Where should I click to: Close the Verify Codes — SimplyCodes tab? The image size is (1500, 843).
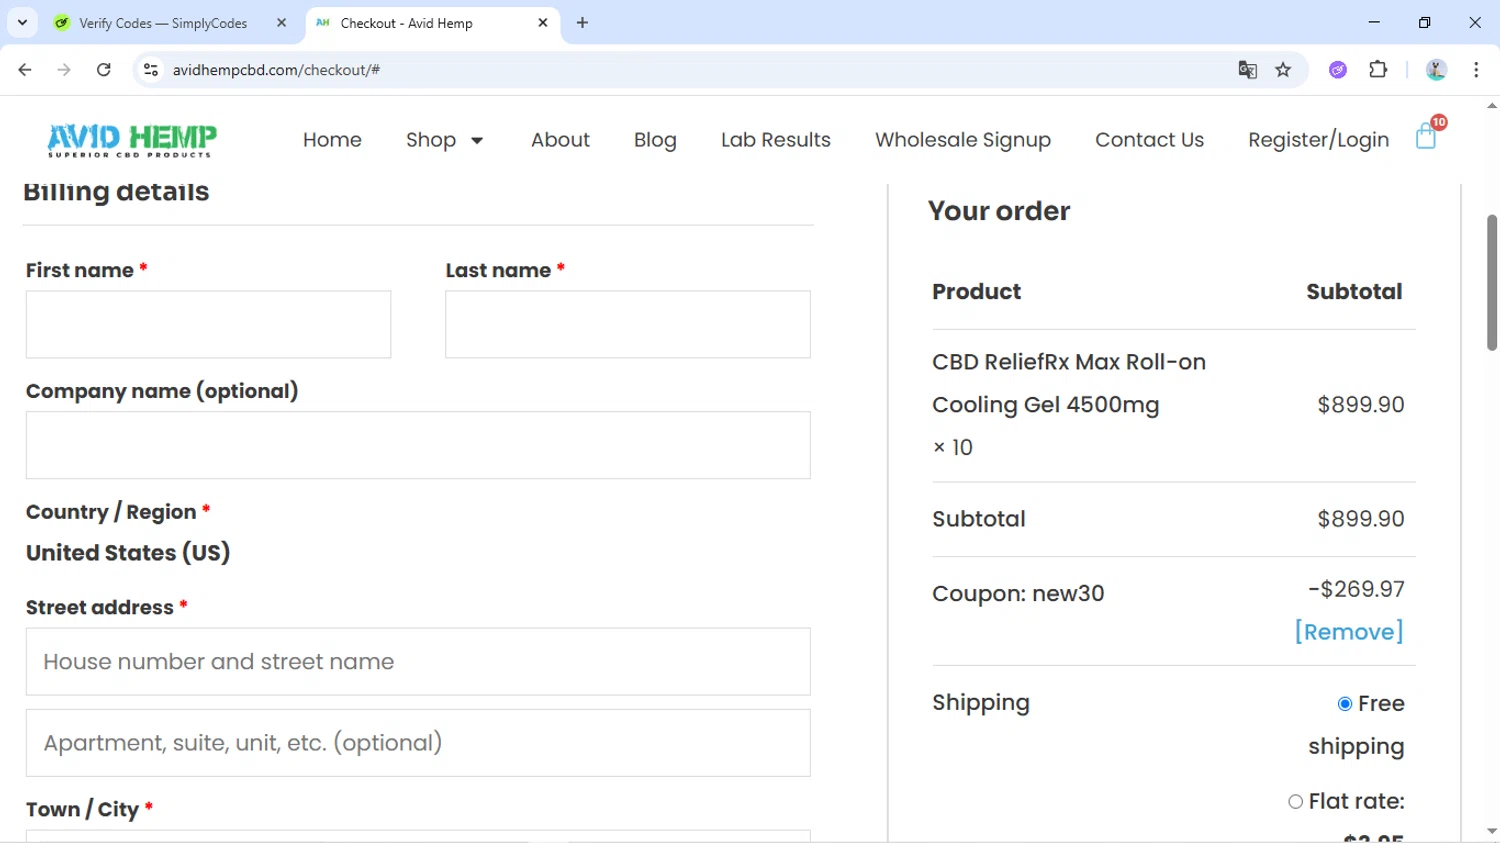pos(281,23)
